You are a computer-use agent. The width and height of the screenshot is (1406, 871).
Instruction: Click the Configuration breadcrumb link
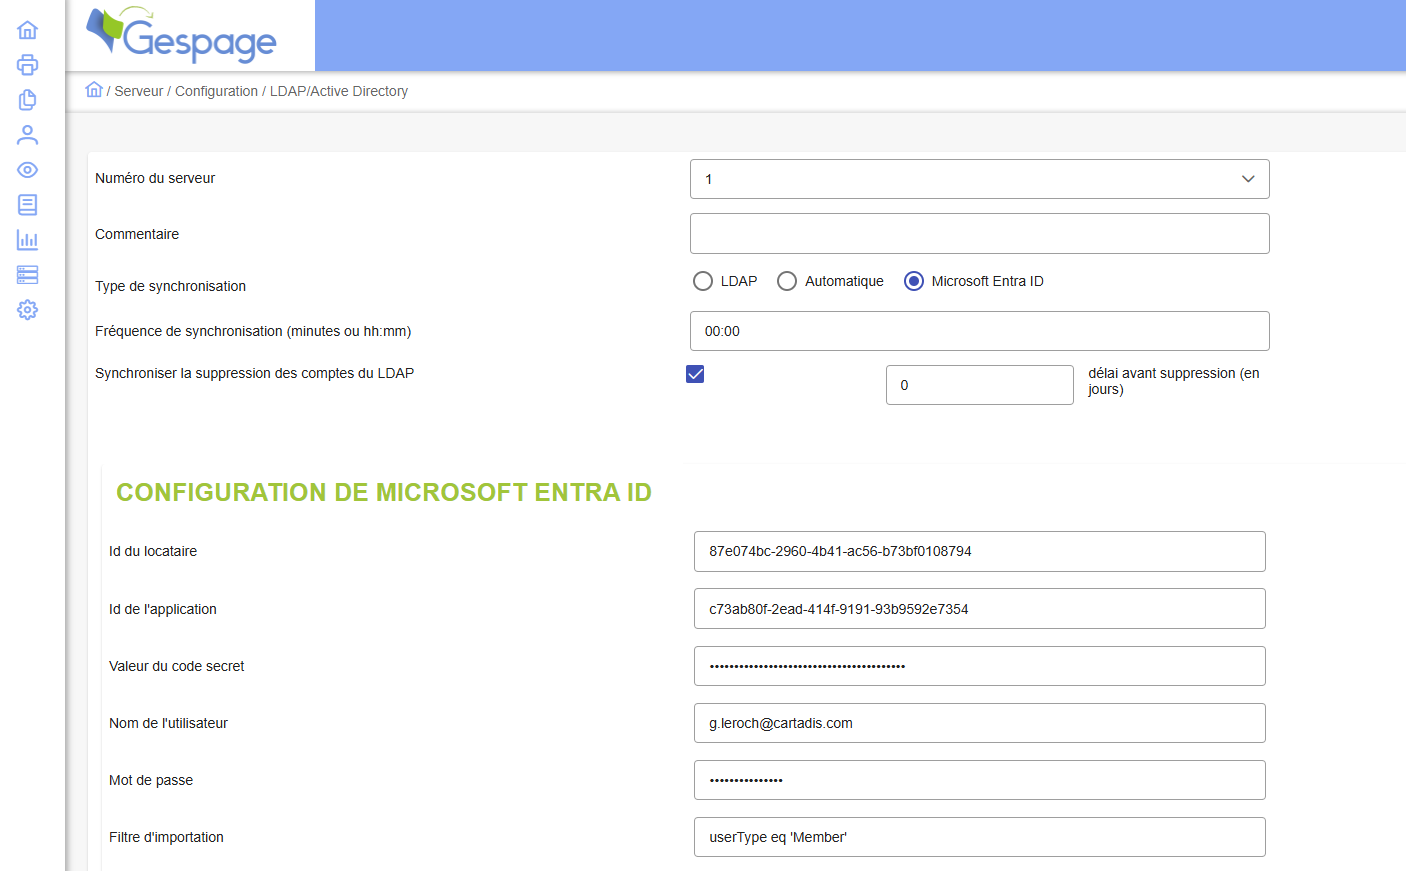216,91
